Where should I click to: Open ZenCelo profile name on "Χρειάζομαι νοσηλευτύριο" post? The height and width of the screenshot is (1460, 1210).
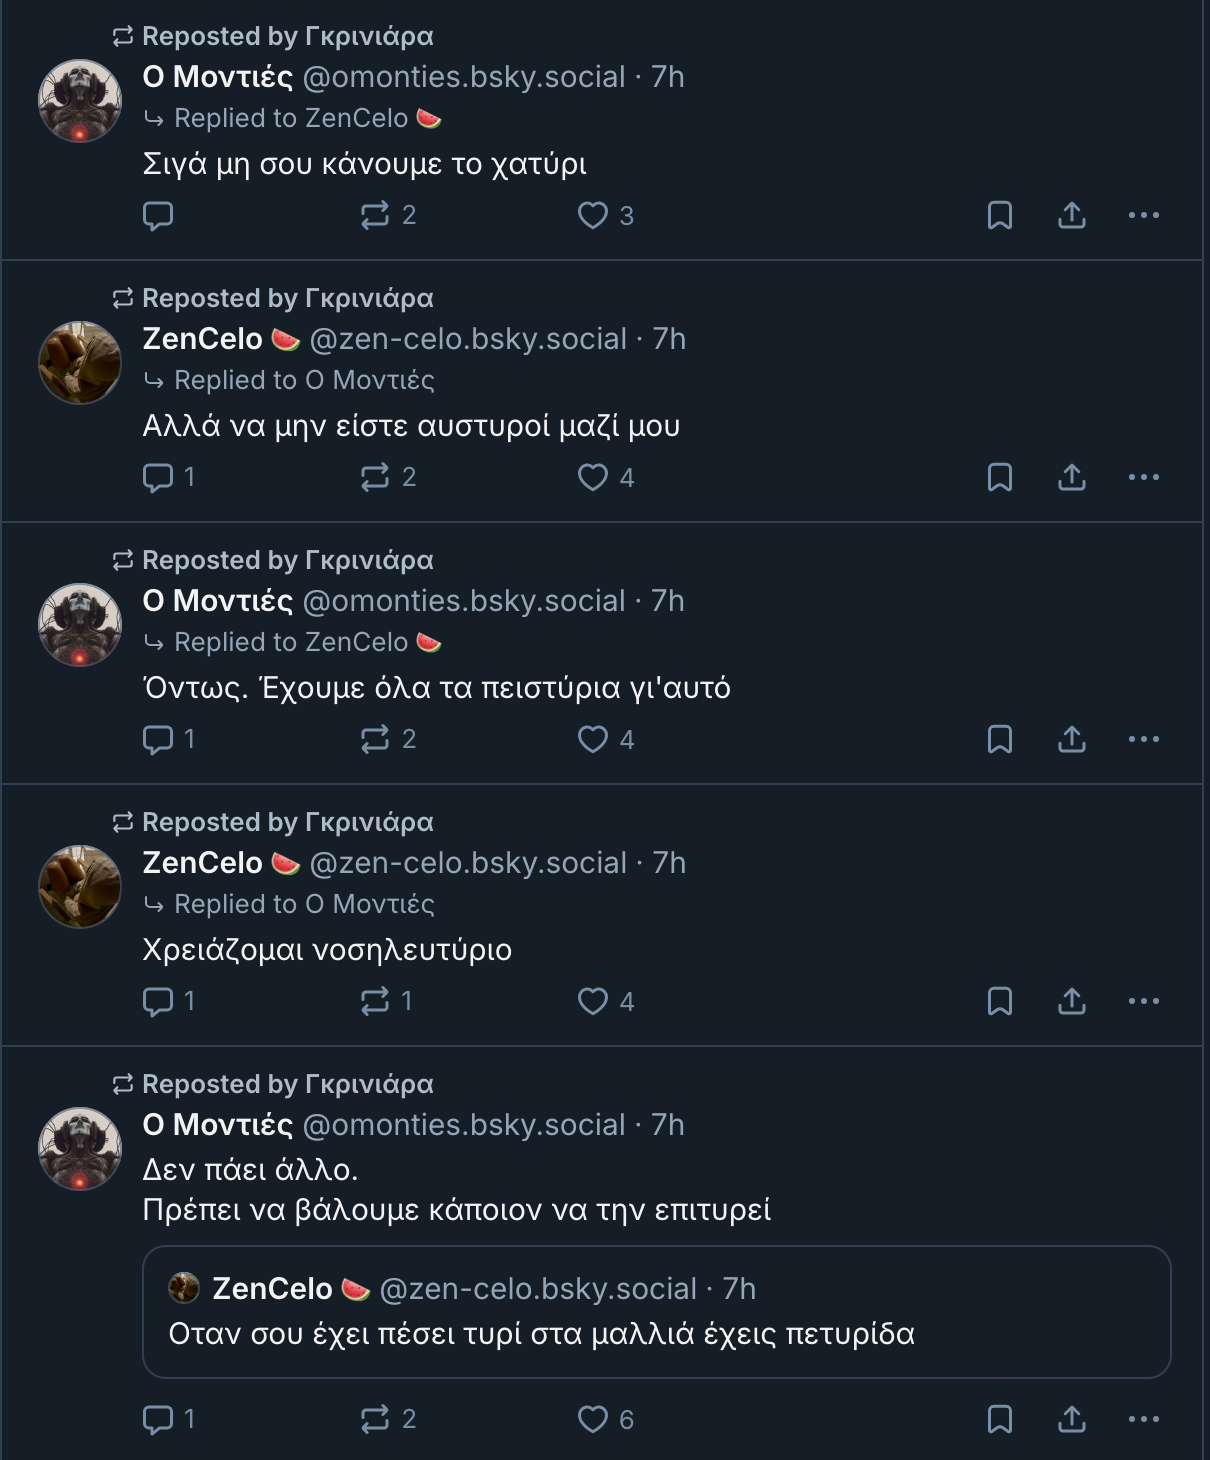(203, 863)
